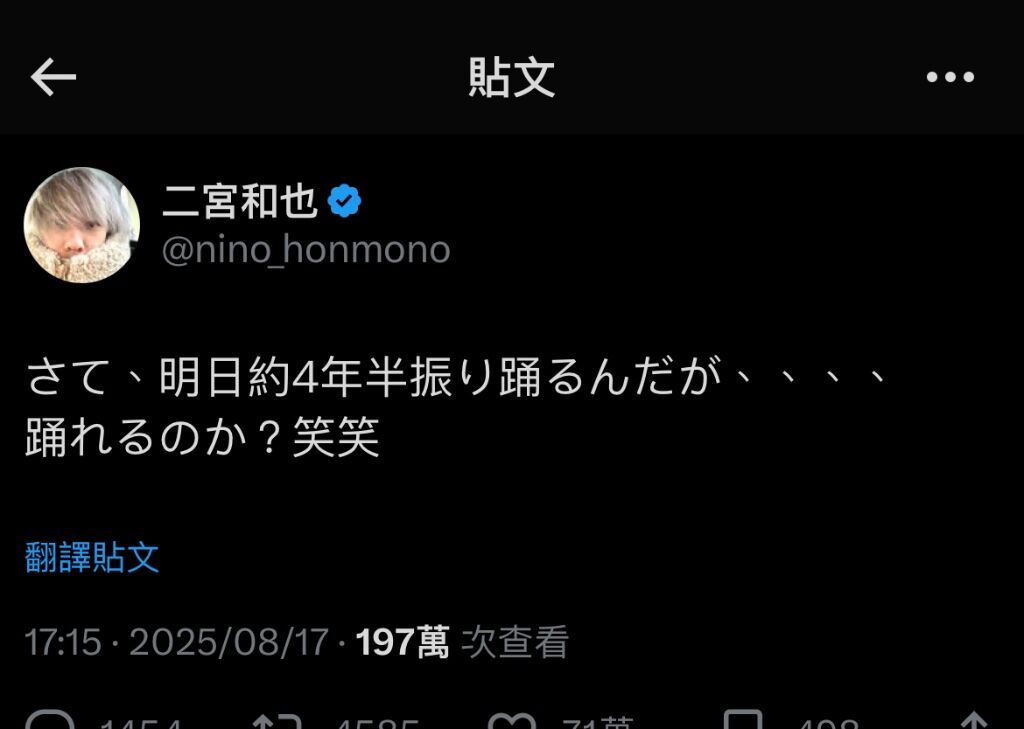Tap the like count 71萬
The image size is (1024, 729).
click(597, 722)
